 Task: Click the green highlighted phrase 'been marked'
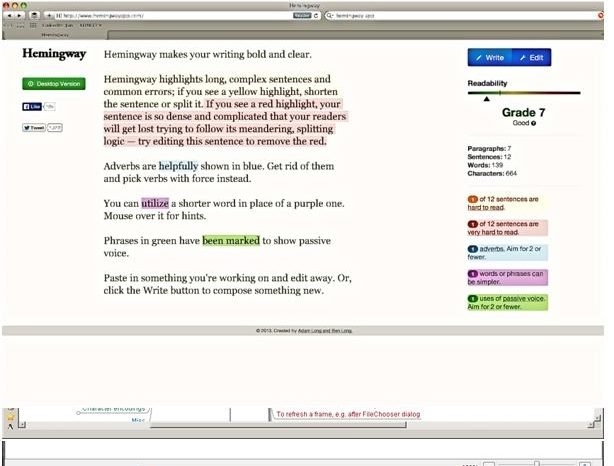231,240
